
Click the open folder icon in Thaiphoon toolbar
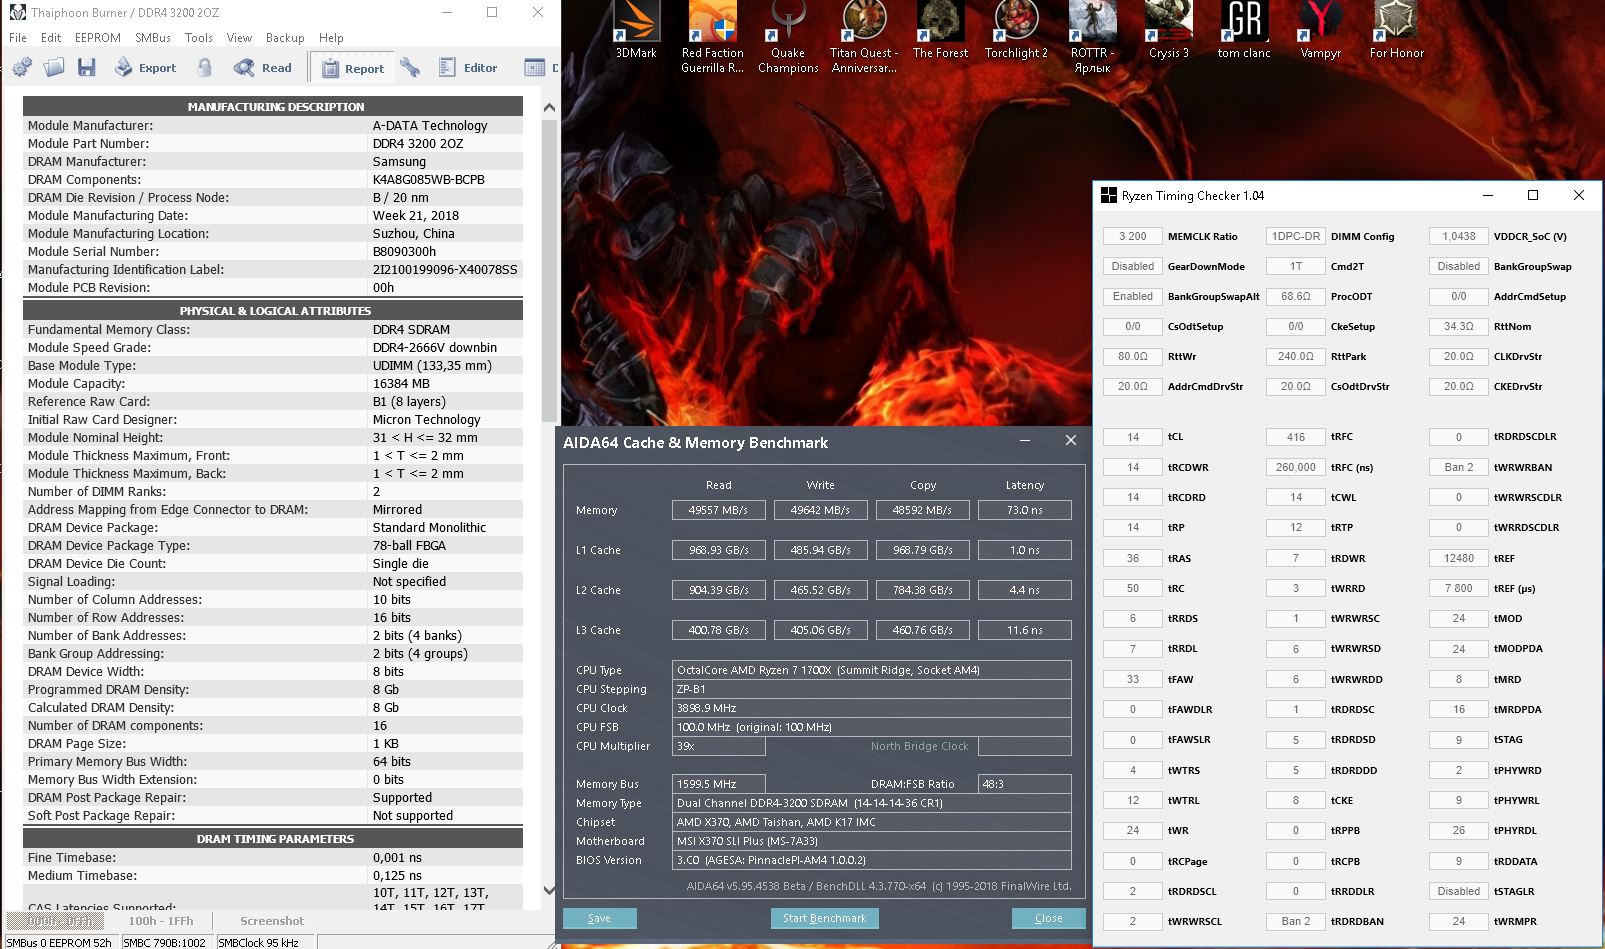coord(54,67)
